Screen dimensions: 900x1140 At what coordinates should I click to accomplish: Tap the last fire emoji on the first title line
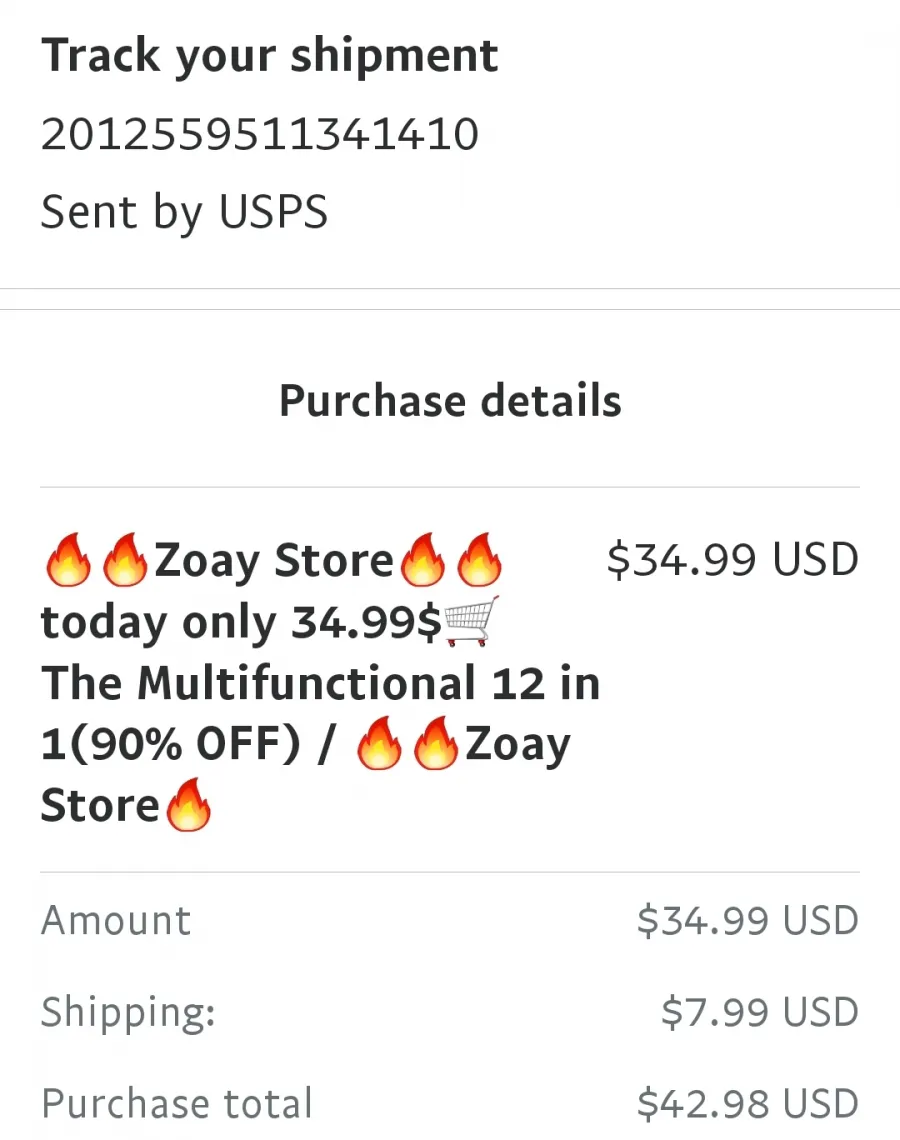(480, 560)
